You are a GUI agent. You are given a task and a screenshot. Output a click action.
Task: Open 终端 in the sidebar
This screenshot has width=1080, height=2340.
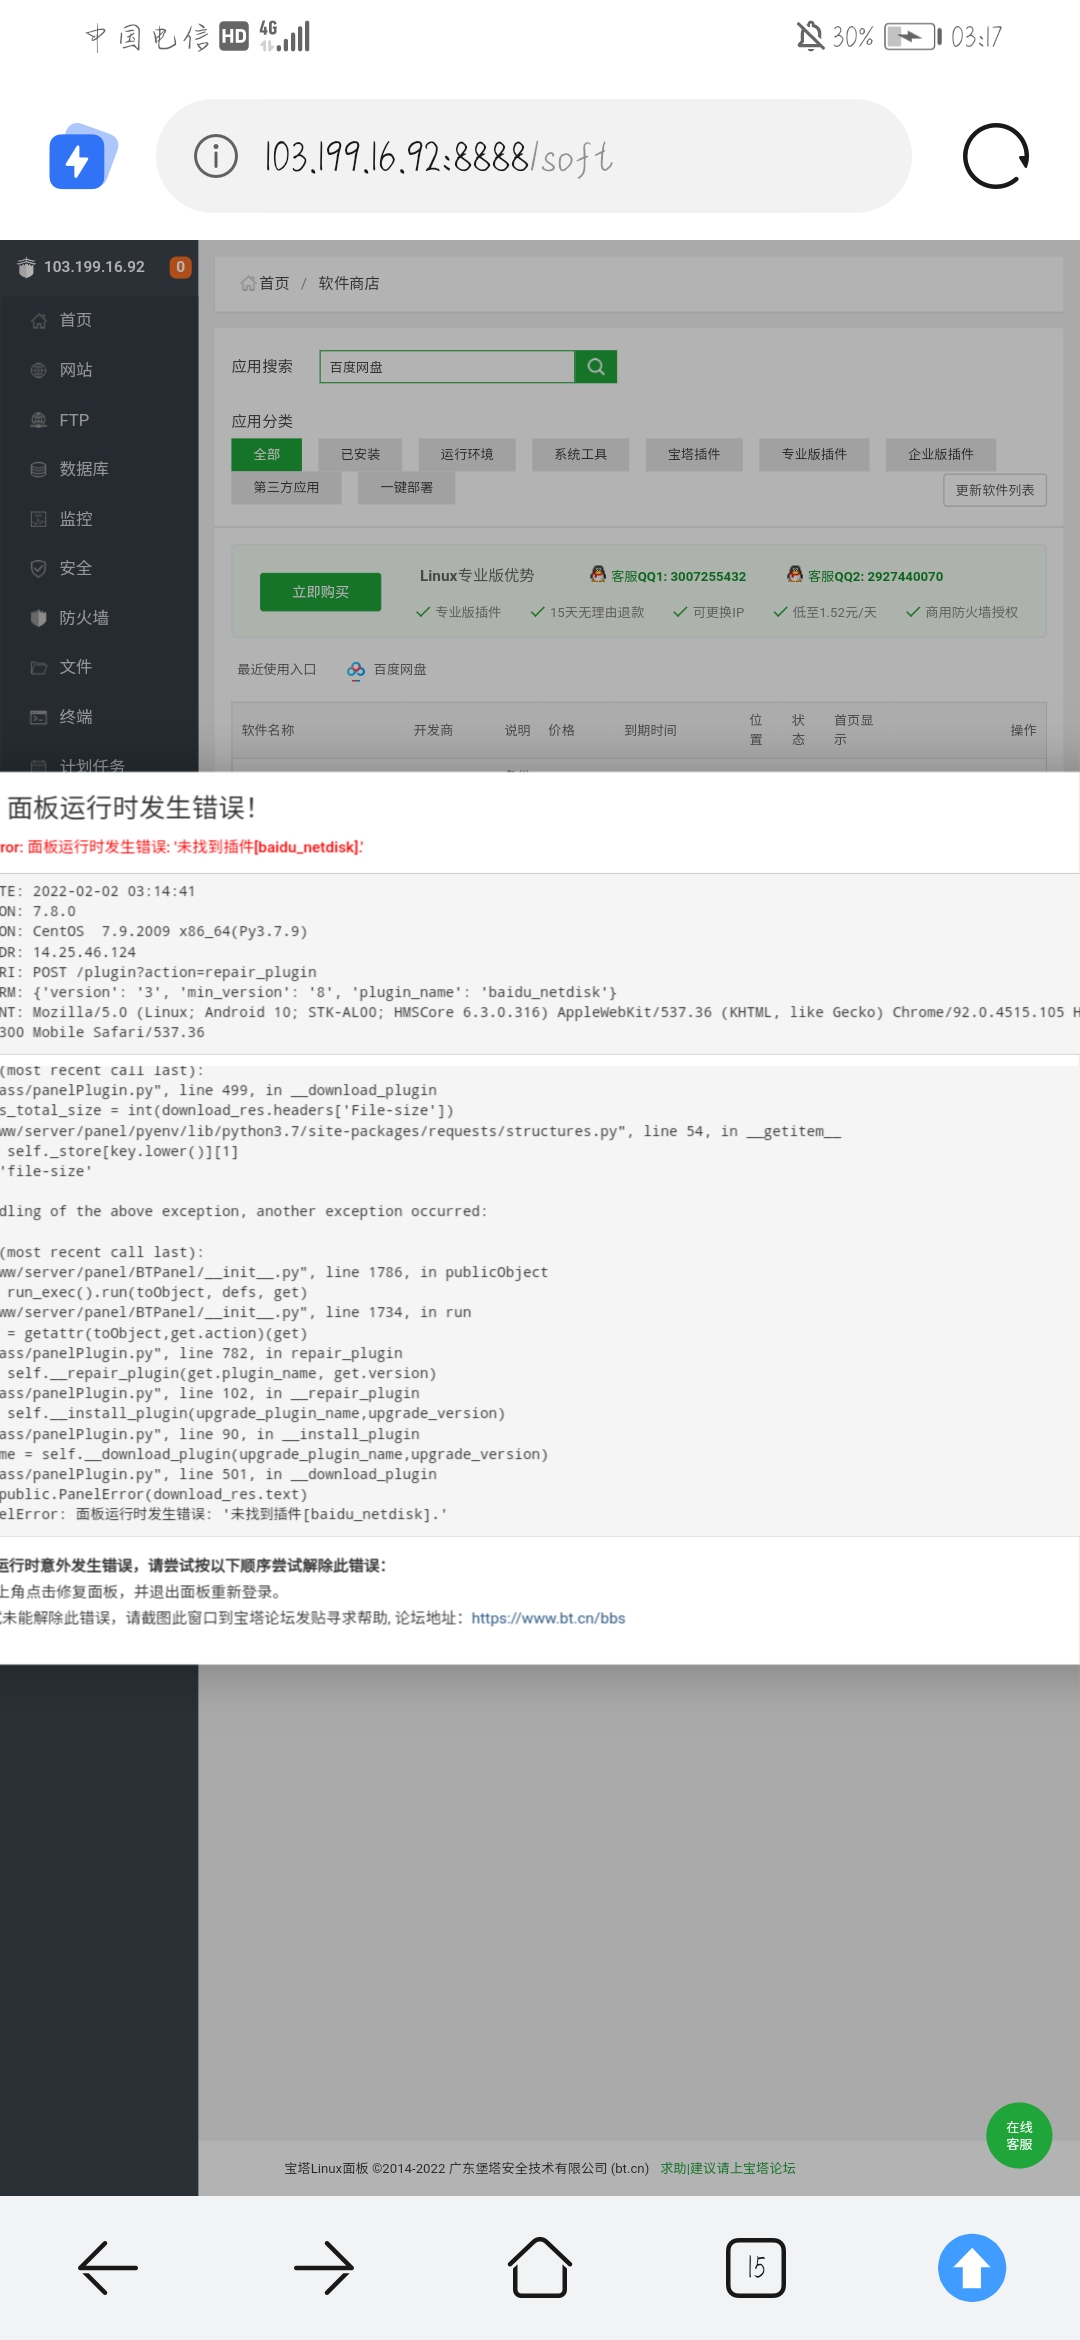pyautogui.click(x=76, y=717)
